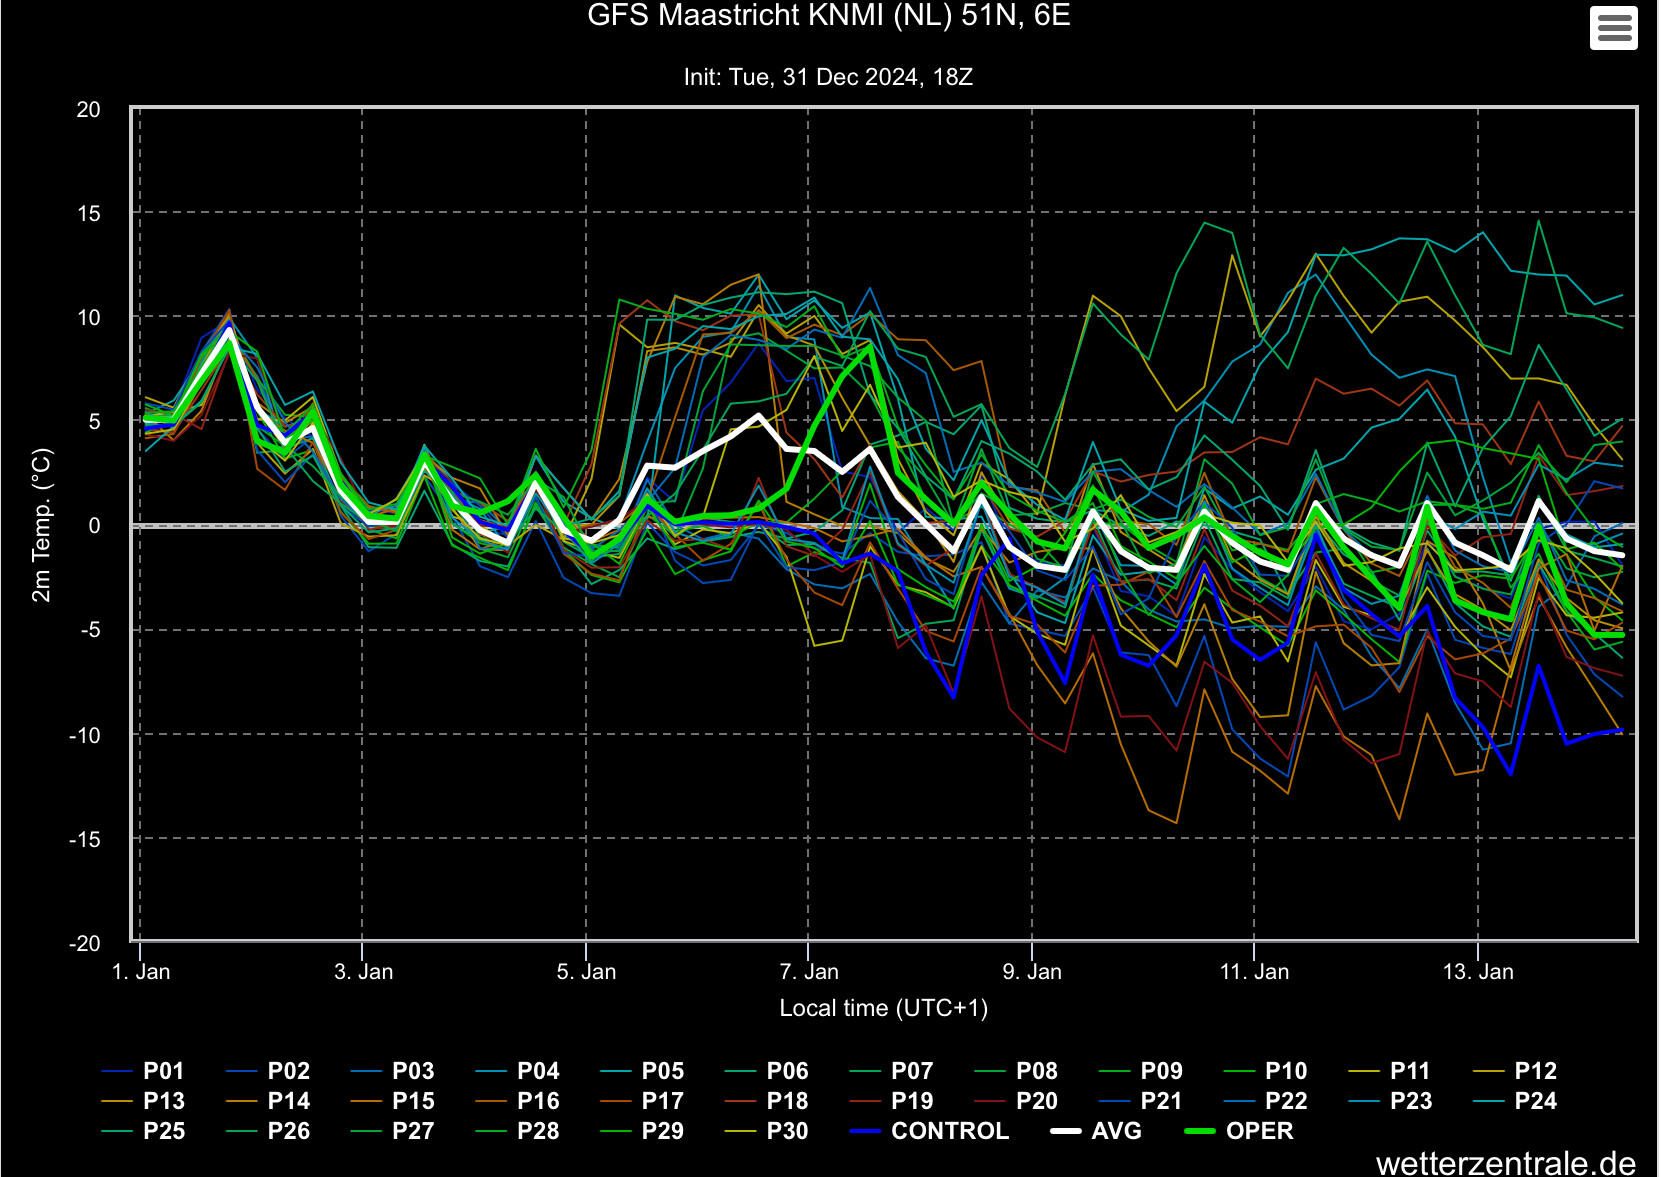The image size is (1663, 1177).
Task: Click the P28 legend item
Action: click(517, 1131)
